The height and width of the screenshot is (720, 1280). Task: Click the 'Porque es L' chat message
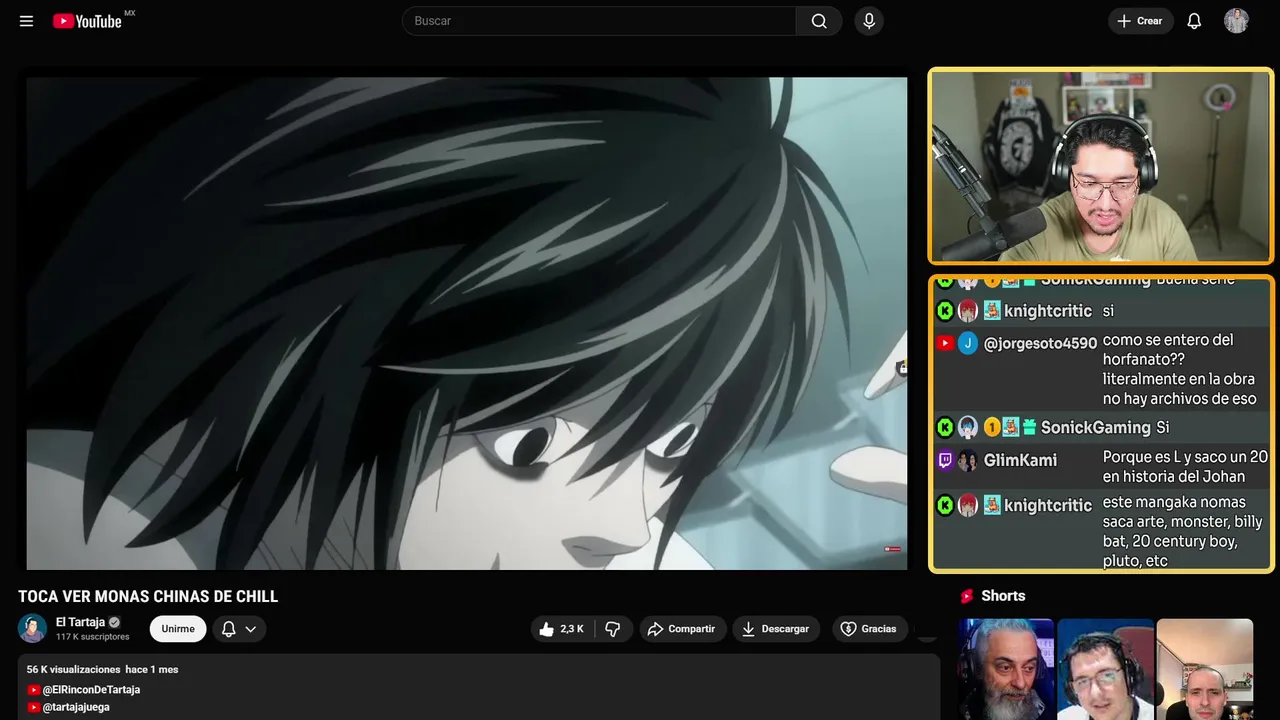pos(1185,466)
